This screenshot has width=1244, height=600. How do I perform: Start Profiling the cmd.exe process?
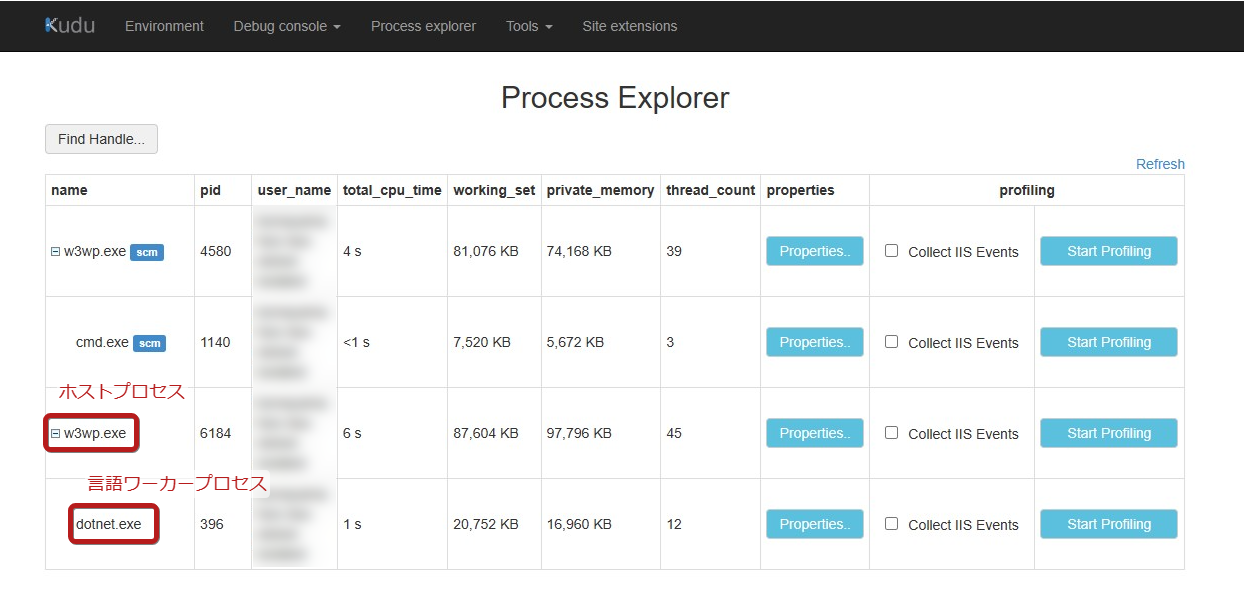pyautogui.click(x=1108, y=342)
